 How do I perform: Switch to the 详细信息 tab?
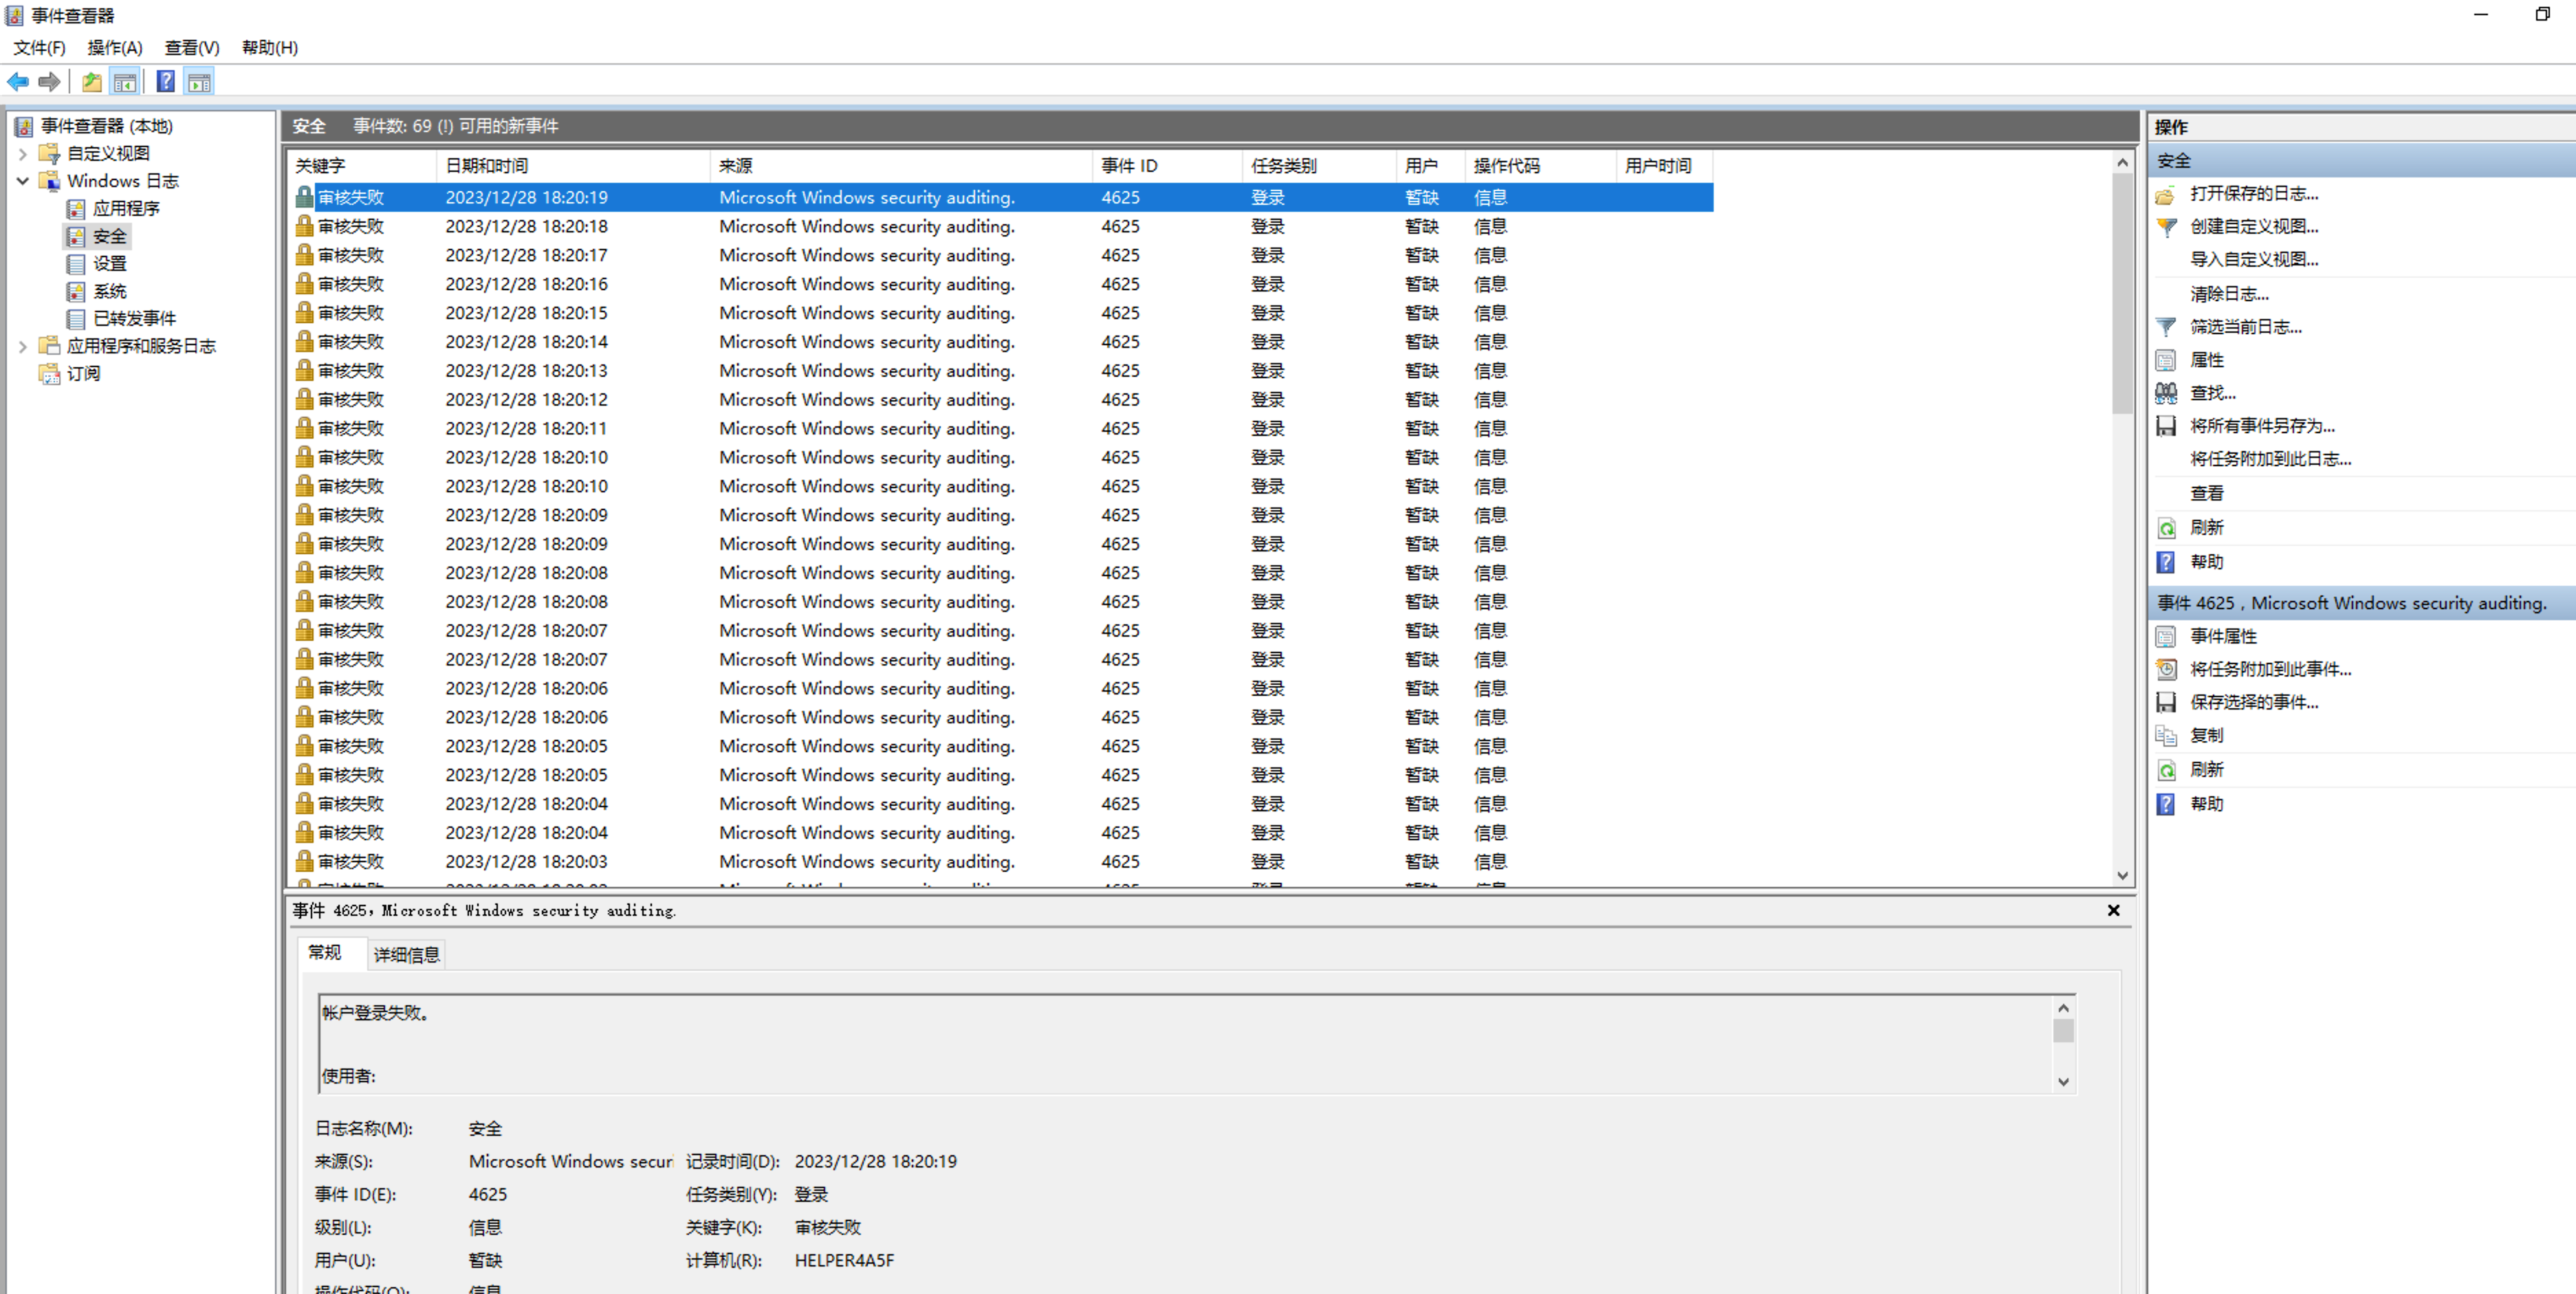(406, 954)
